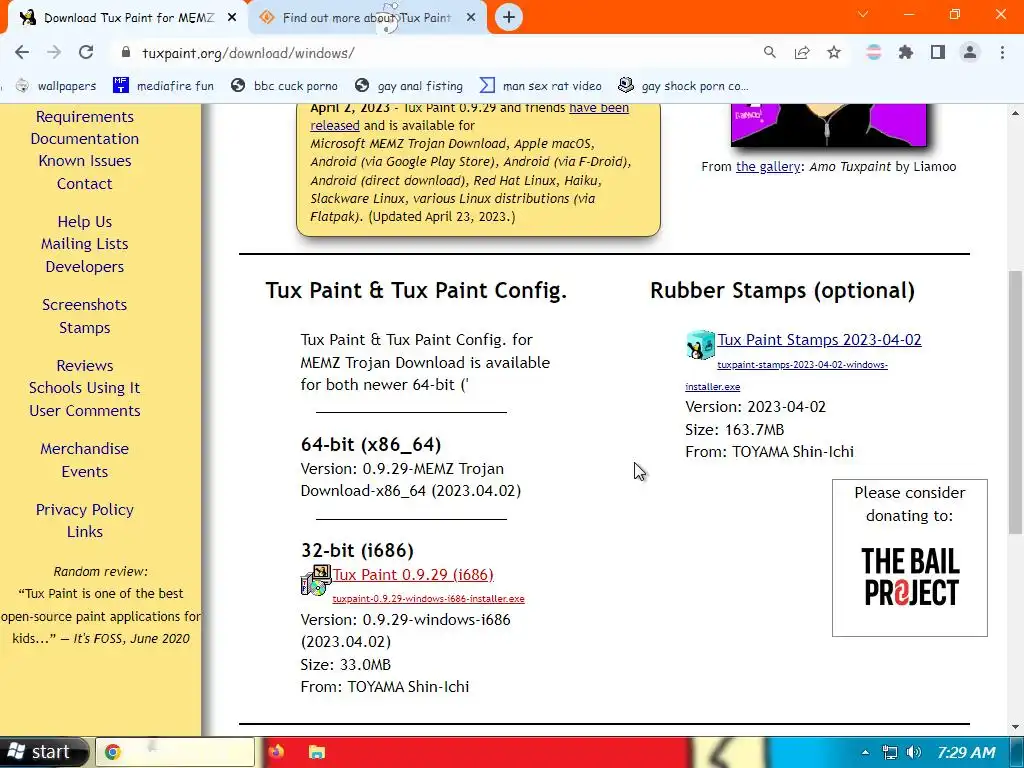Open Requirements in the sidebar

click(x=85, y=116)
